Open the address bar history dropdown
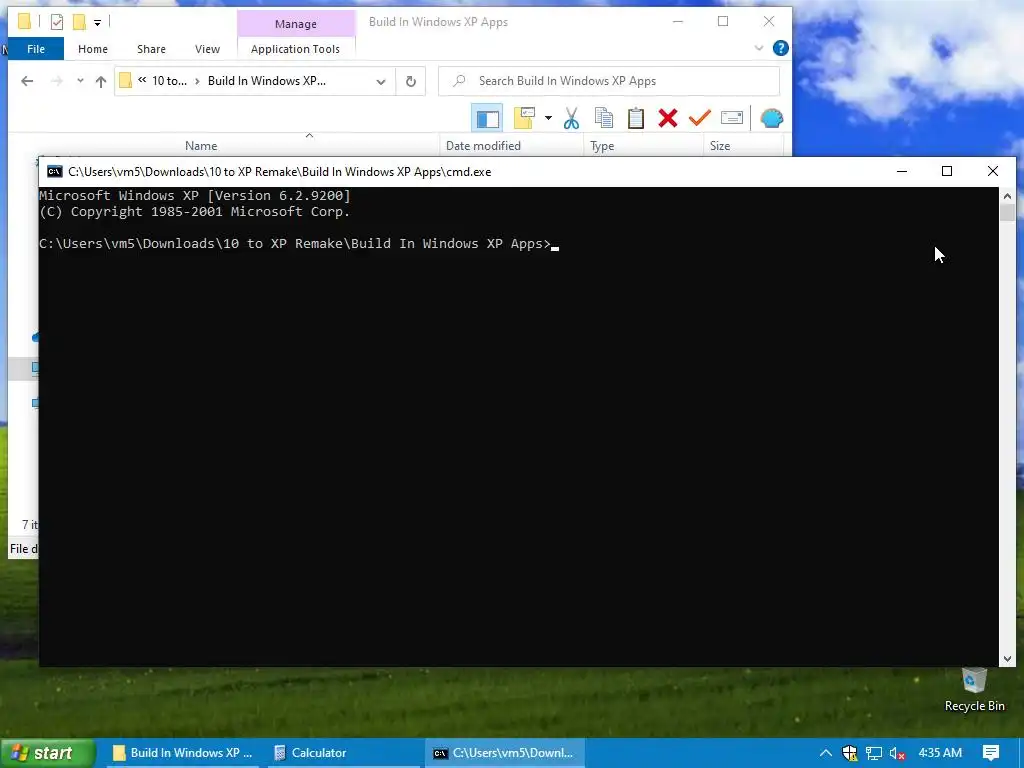 (381, 82)
